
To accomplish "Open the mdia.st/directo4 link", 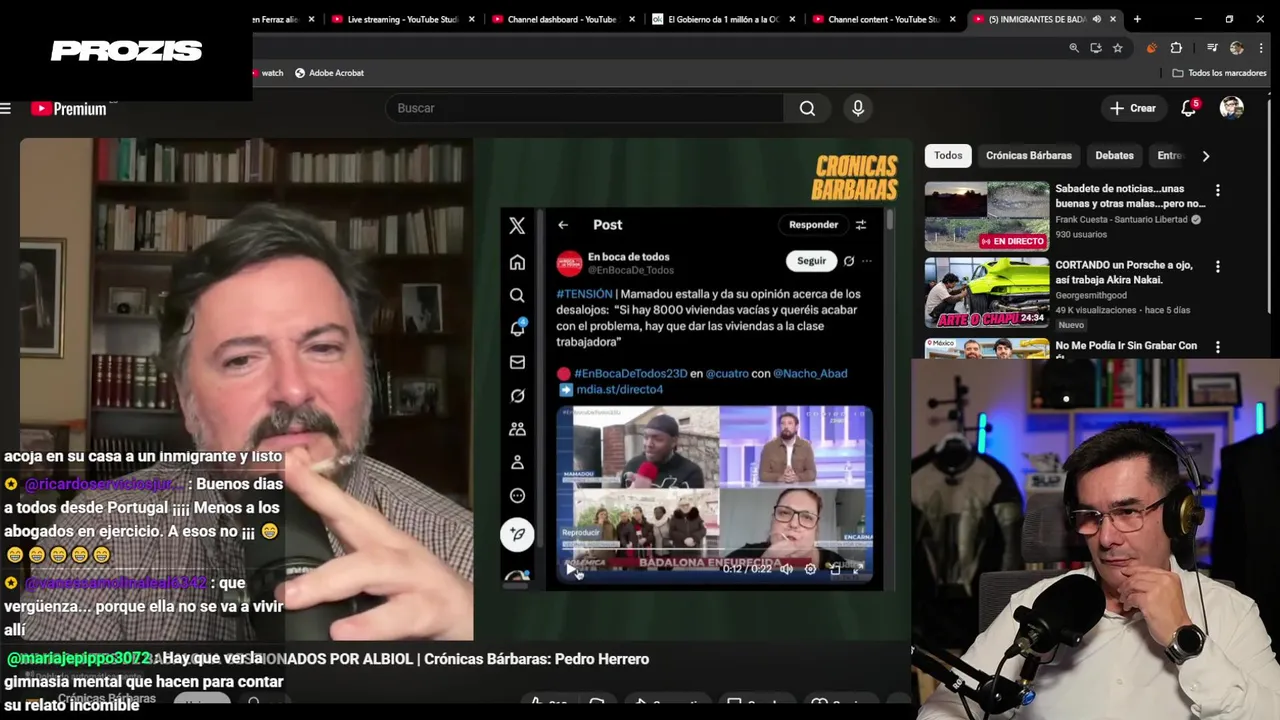I will coord(619,389).
